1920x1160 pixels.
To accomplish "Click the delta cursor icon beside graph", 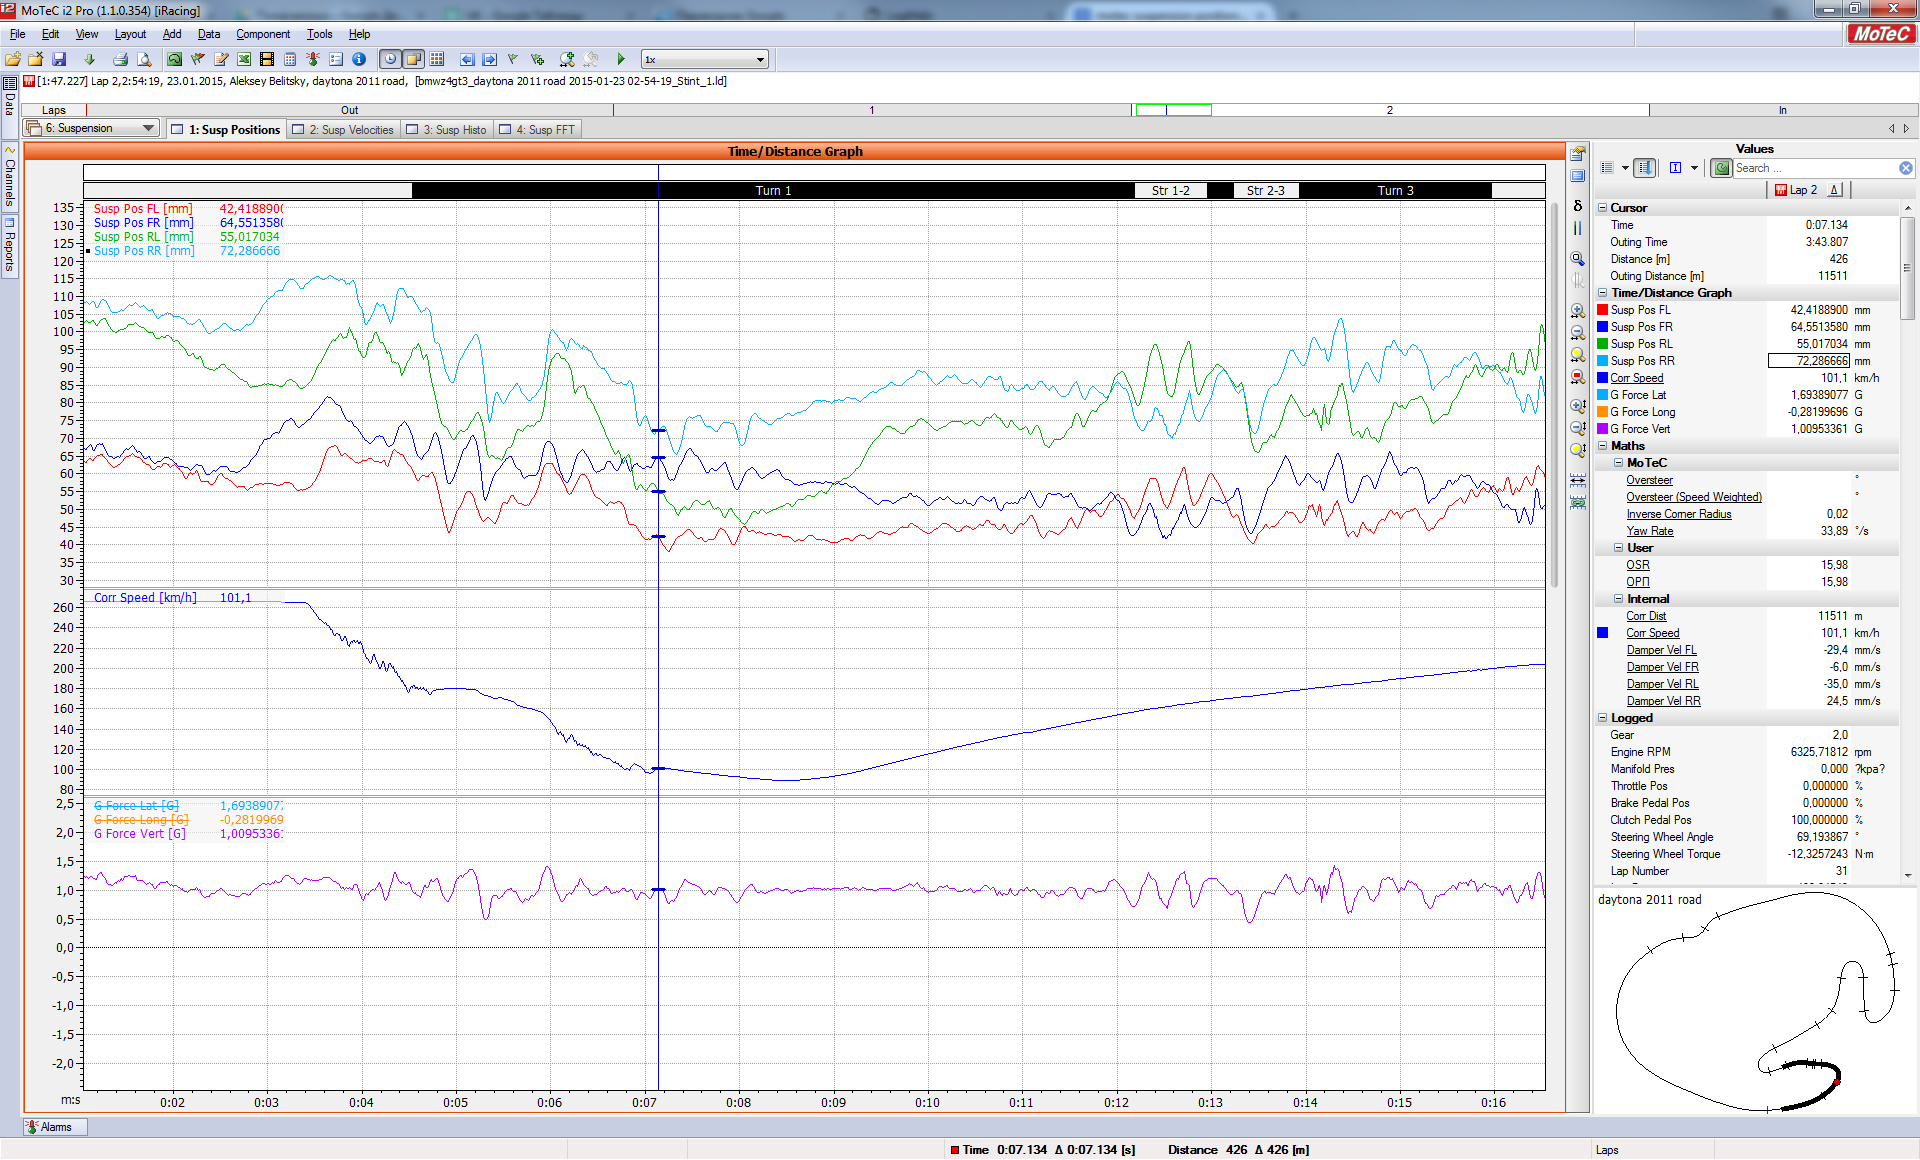I will tap(1578, 206).
